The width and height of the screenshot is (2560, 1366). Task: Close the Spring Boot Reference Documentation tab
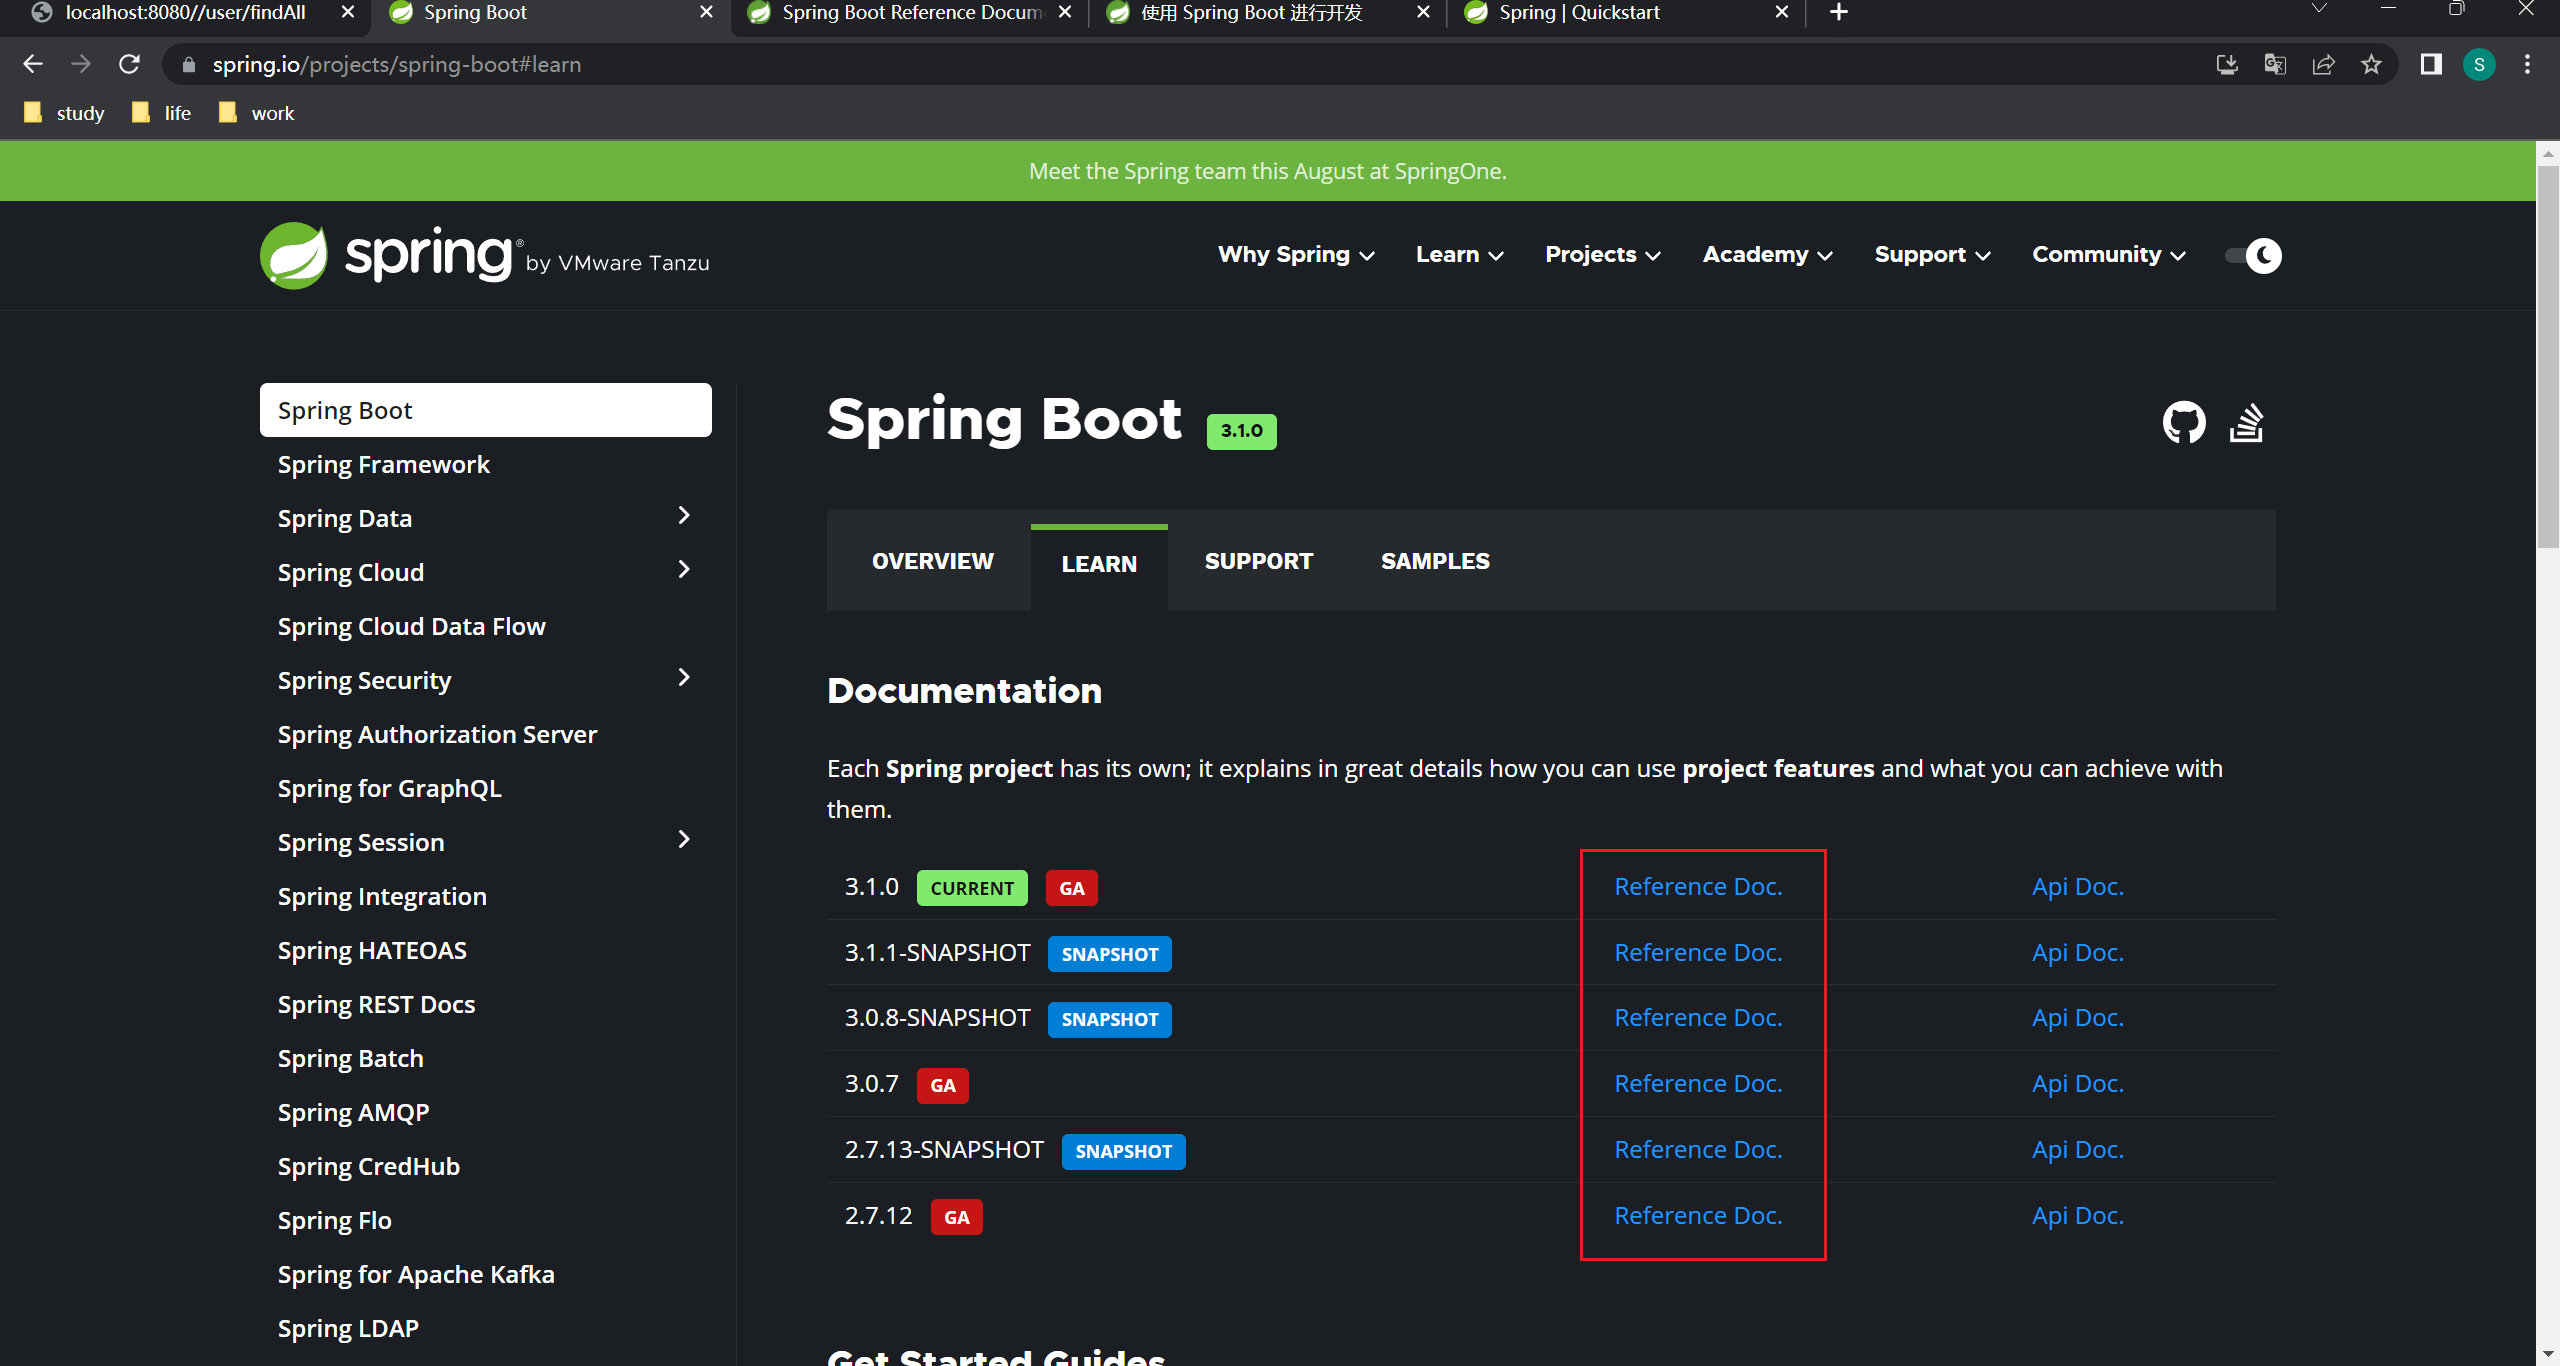pos(1065,12)
